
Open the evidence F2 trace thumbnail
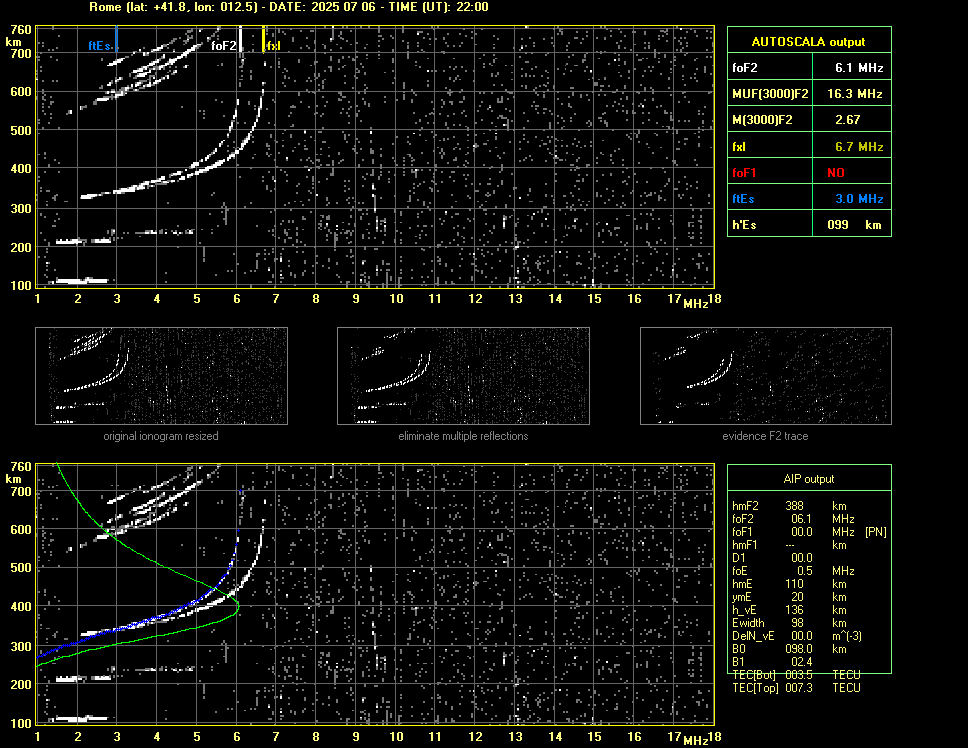(x=766, y=376)
